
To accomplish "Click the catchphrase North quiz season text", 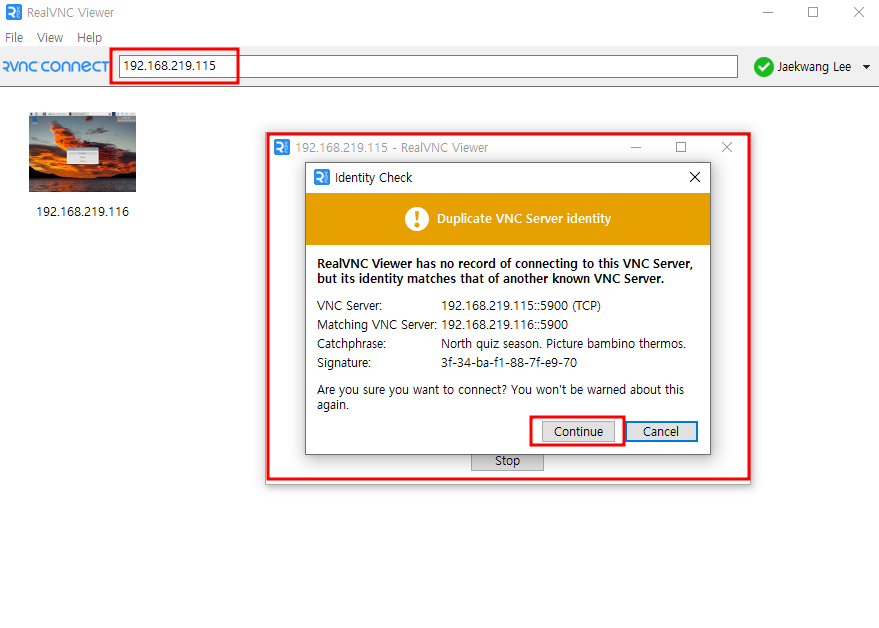I will [x=563, y=344].
